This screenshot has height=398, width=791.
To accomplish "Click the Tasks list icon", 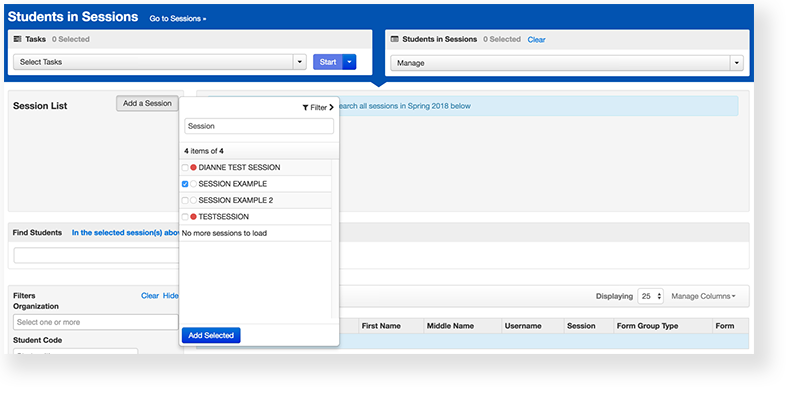I will [18, 39].
